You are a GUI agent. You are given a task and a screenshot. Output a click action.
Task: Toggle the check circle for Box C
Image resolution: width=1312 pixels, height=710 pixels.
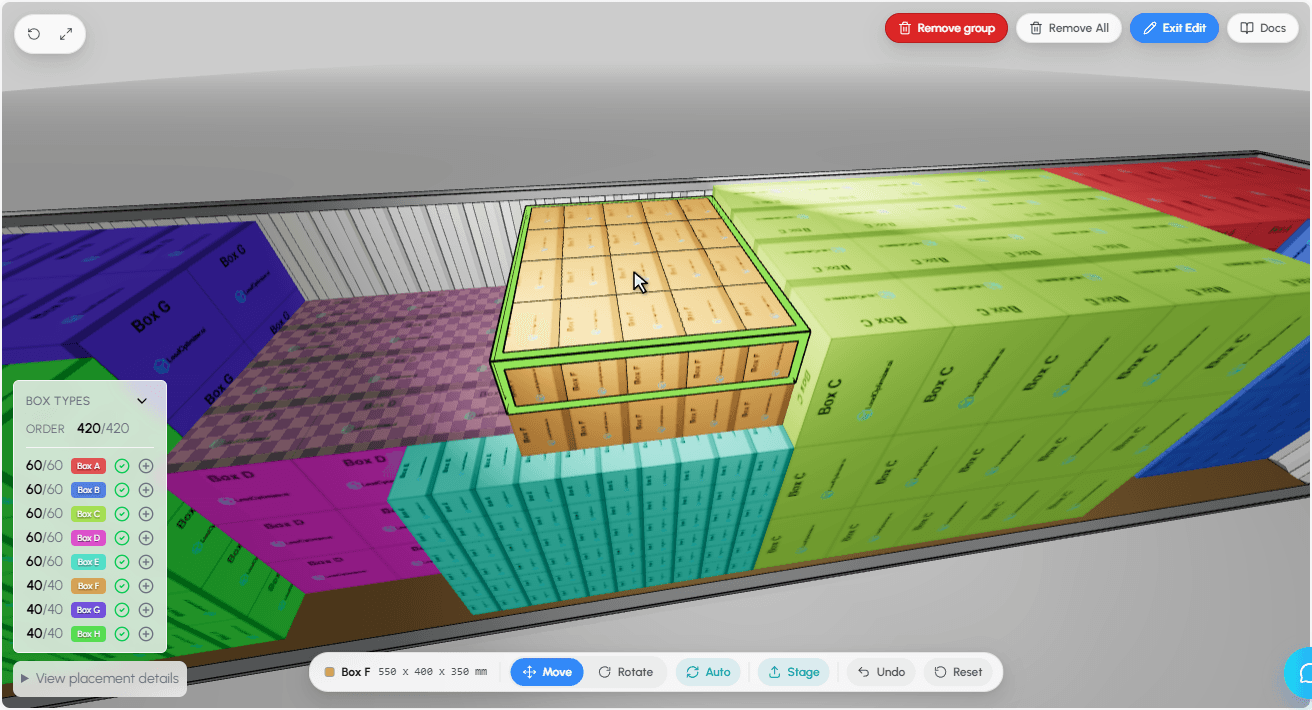tap(122, 514)
